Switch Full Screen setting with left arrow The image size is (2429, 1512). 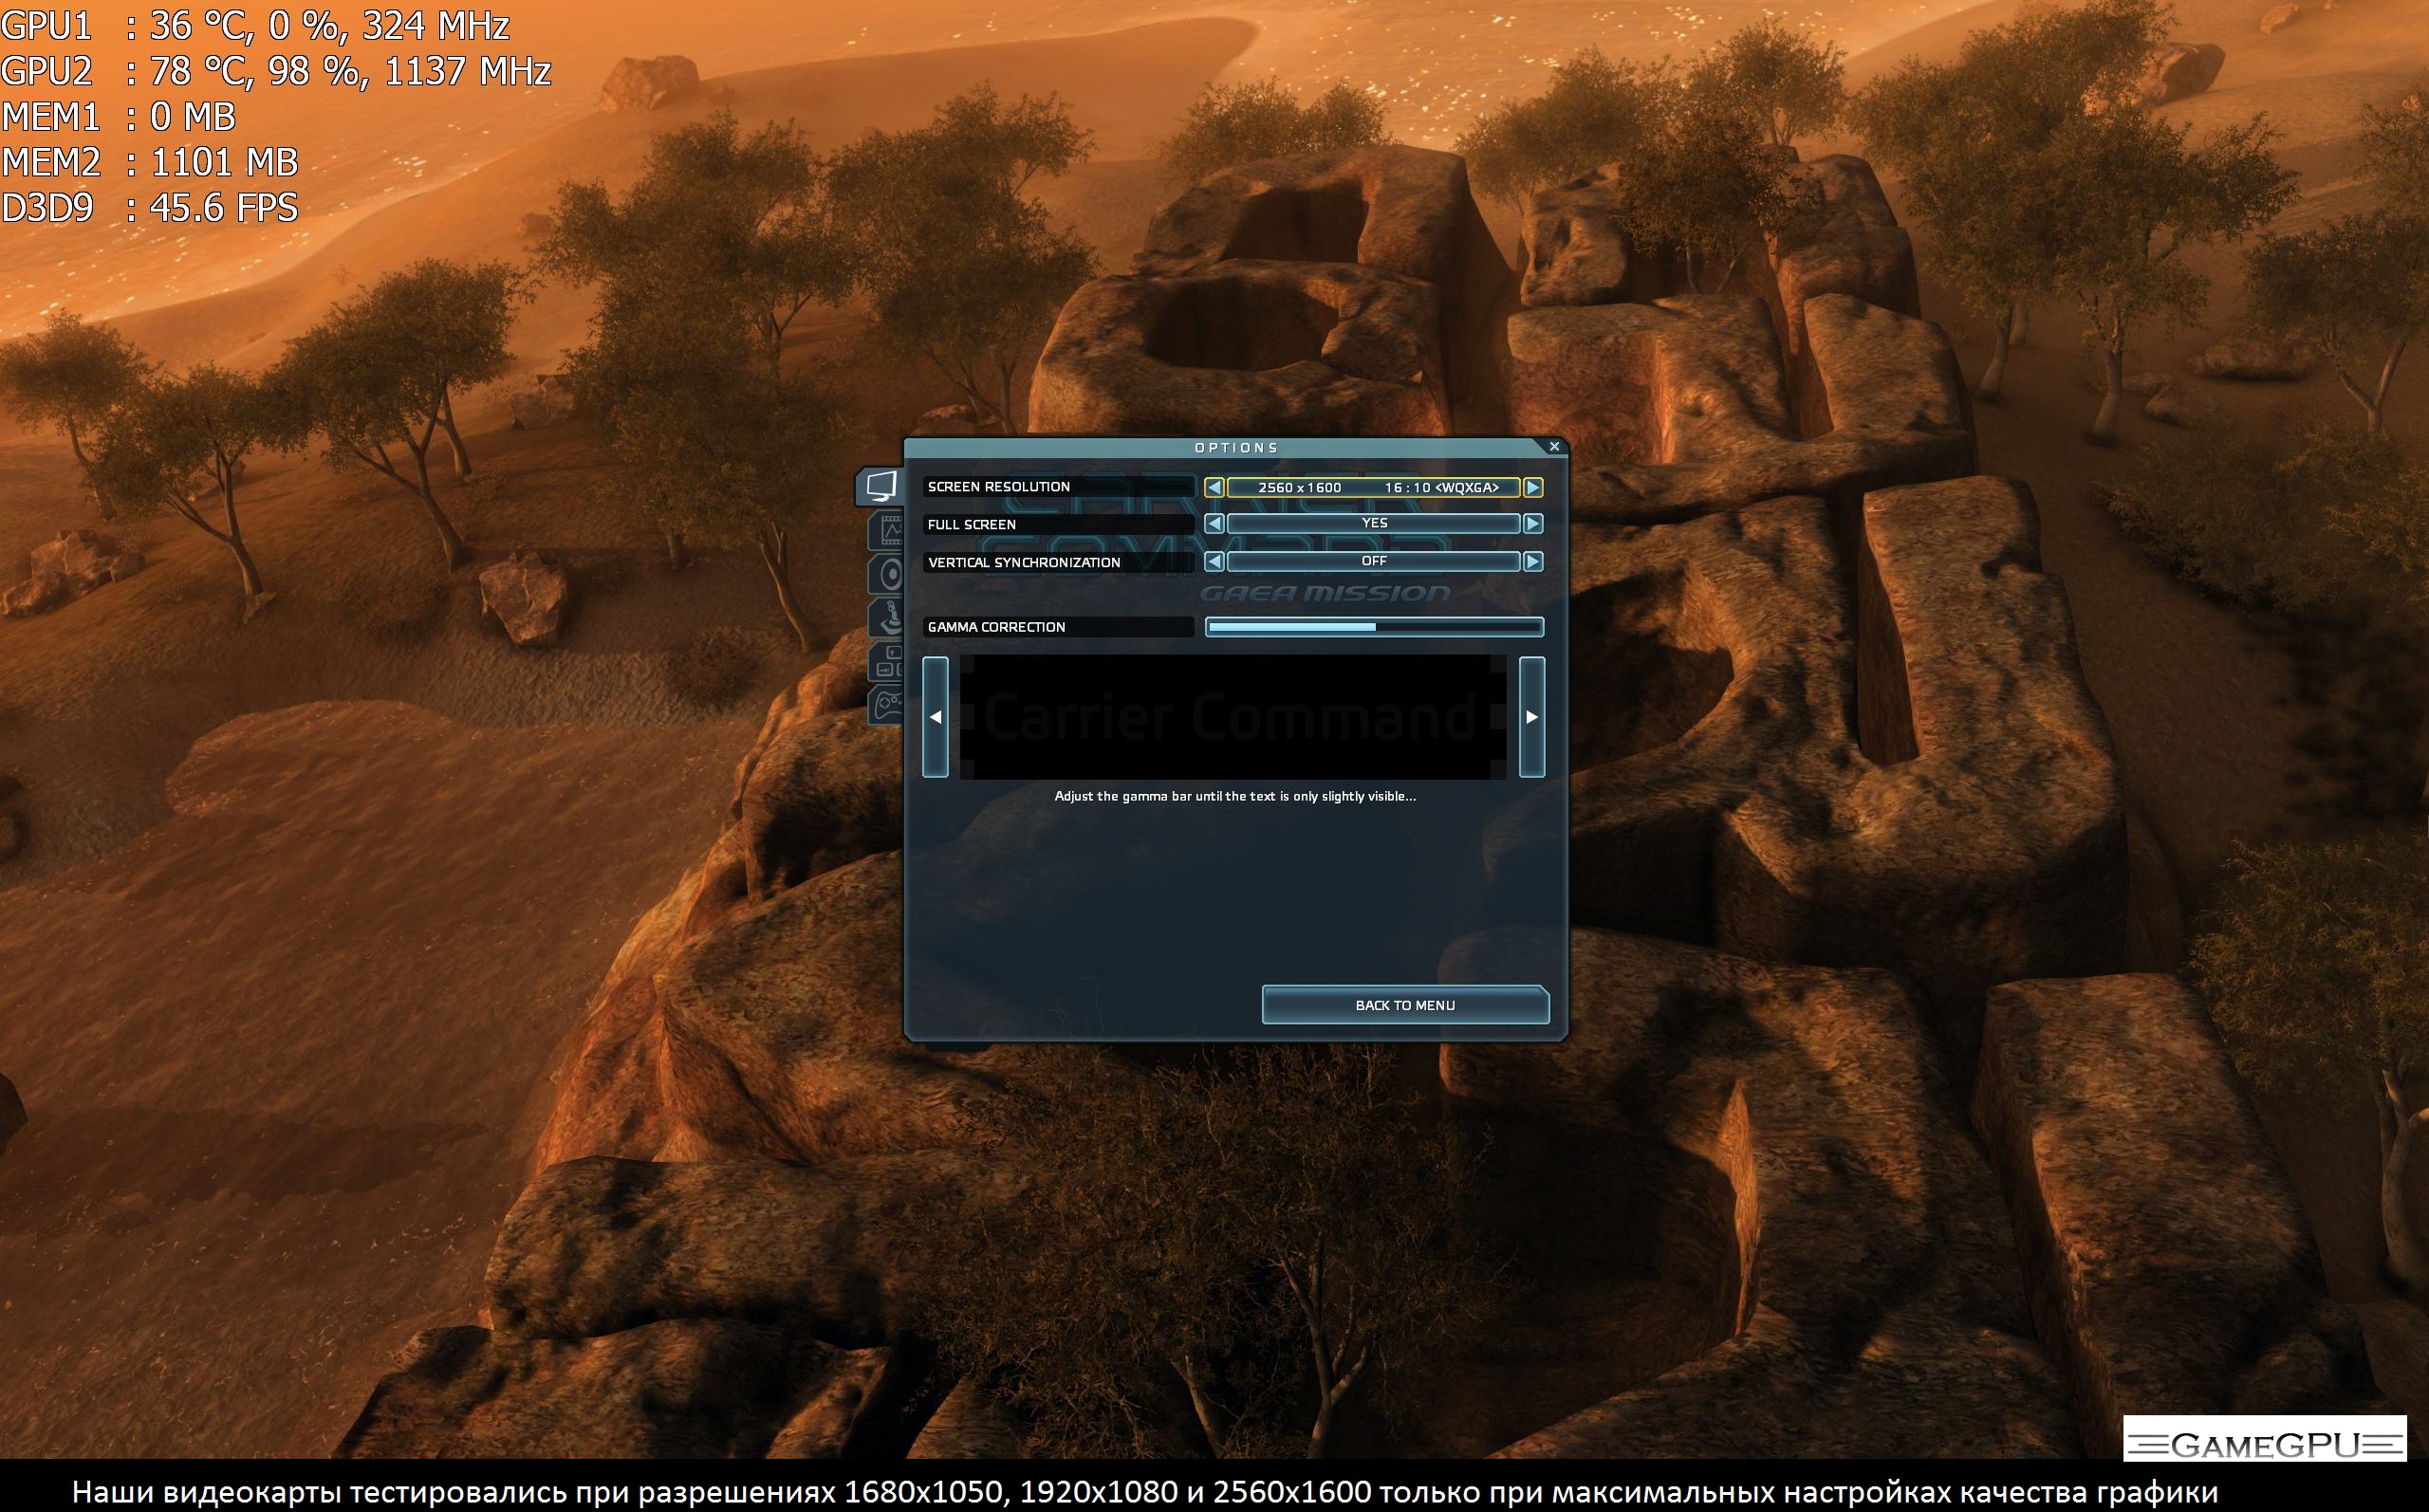tap(1214, 523)
